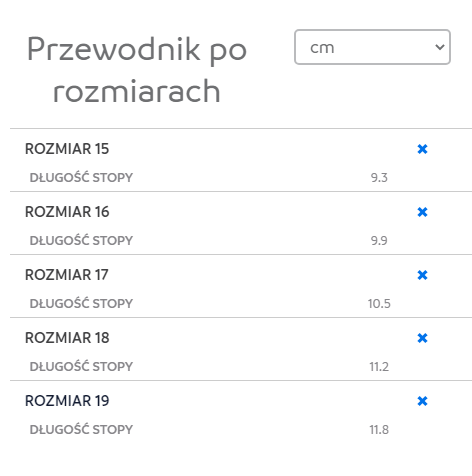
Task: Click the blue X next to ROZMIAR 19
Action: click(x=422, y=401)
